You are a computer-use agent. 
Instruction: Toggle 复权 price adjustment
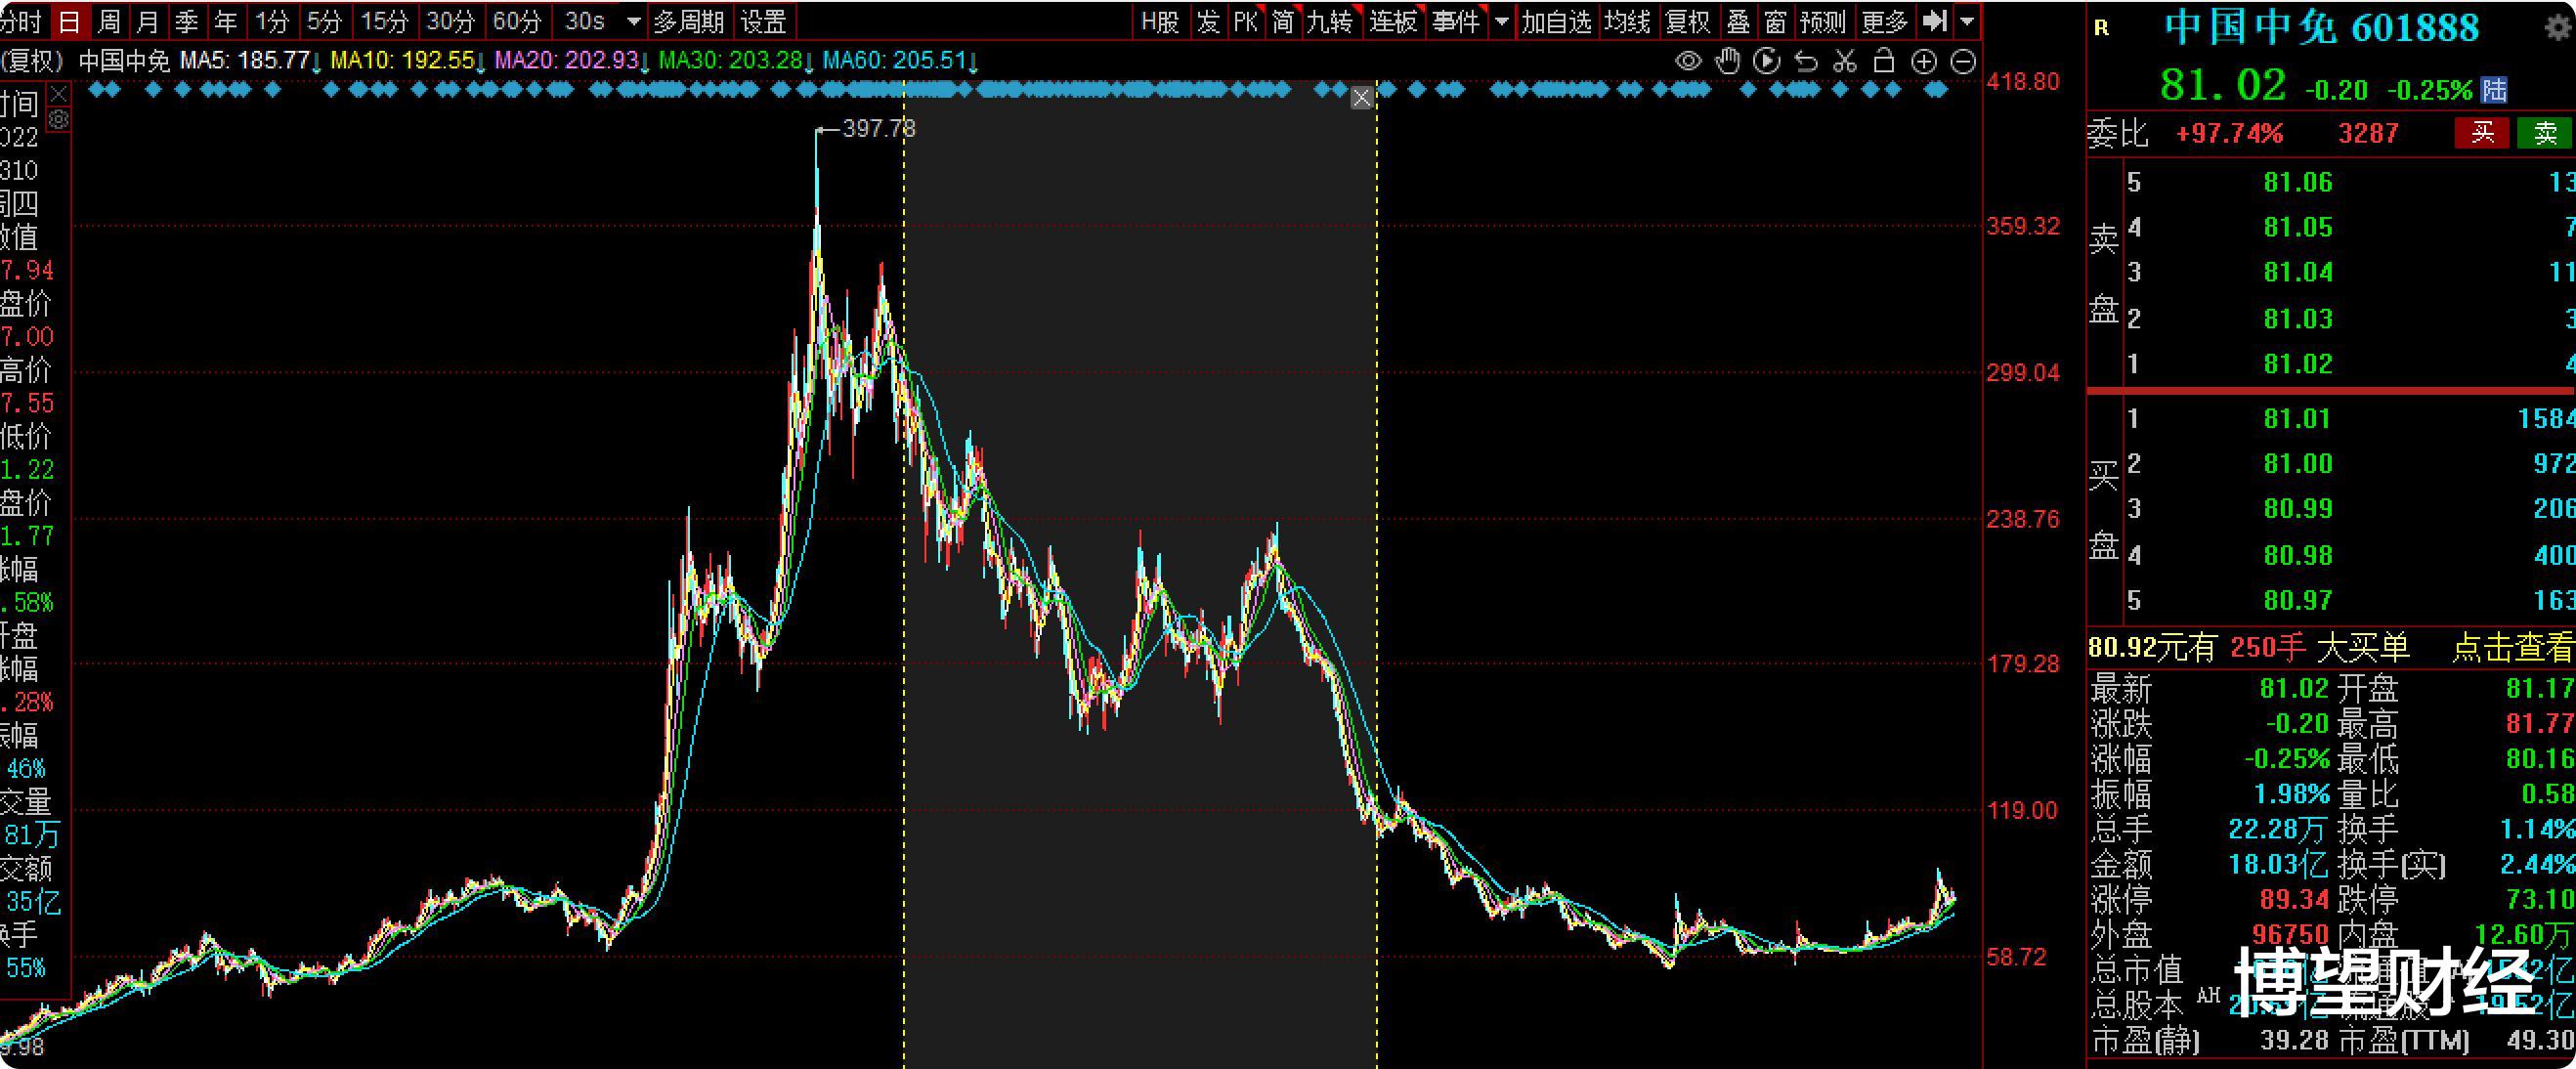1688,21
